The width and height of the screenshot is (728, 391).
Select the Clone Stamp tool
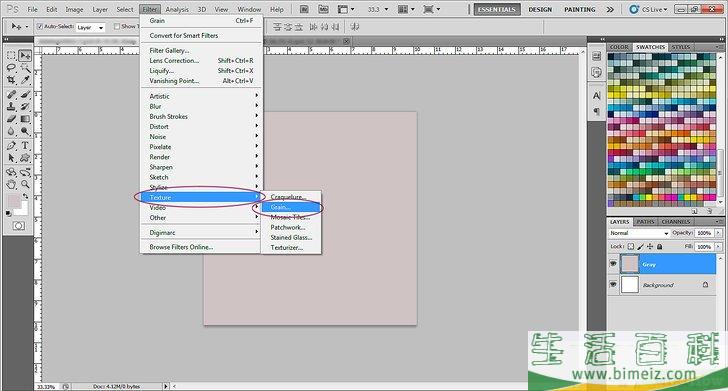[x=11, y=107]
